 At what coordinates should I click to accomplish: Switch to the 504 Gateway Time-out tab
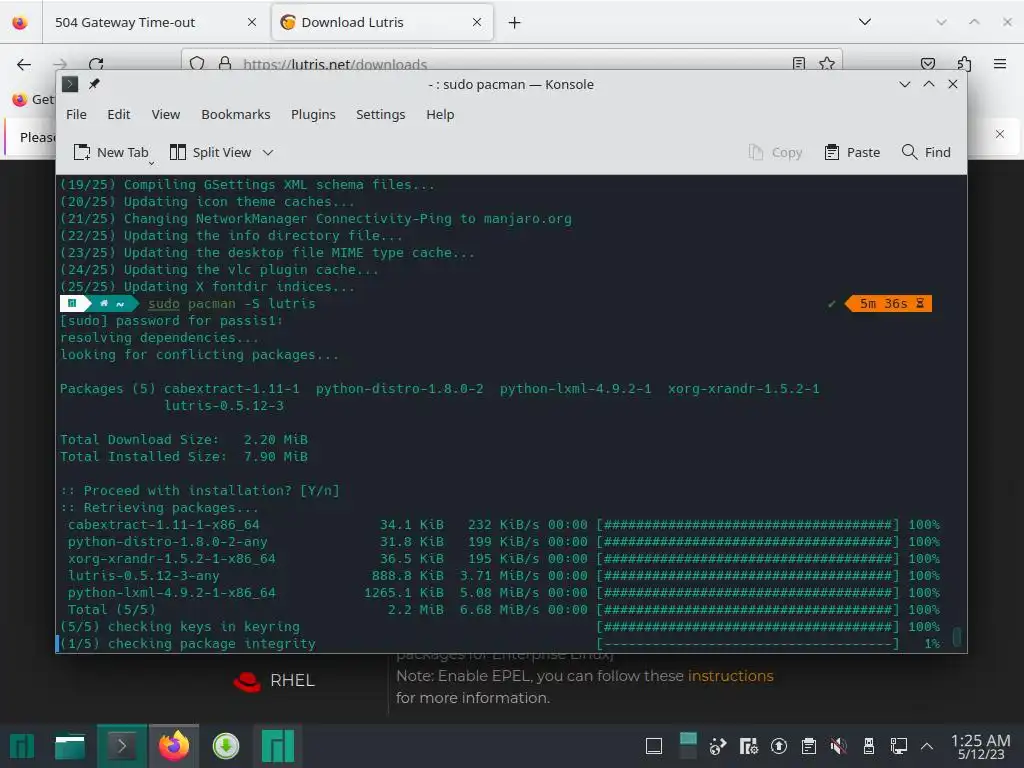(x=125, y=22)
